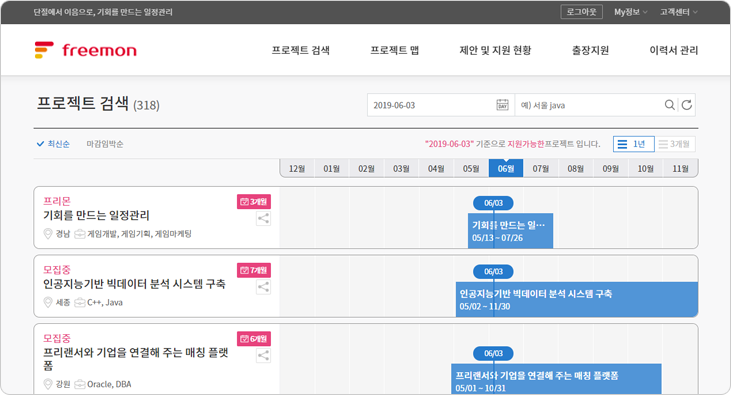The image size is (731, 395).
Task: Open project title 기회를 만드는 일정관리
Action: point(96,215)
